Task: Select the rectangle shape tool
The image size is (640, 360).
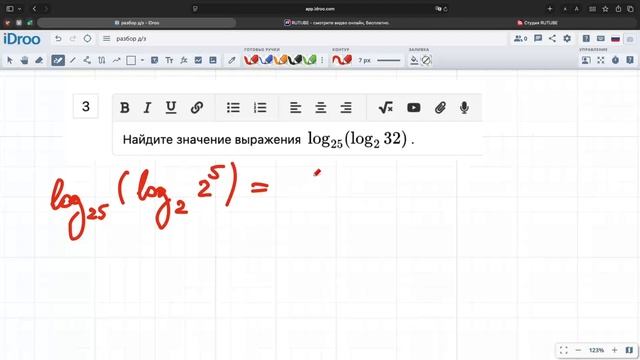Action: (x=131, y=60)
